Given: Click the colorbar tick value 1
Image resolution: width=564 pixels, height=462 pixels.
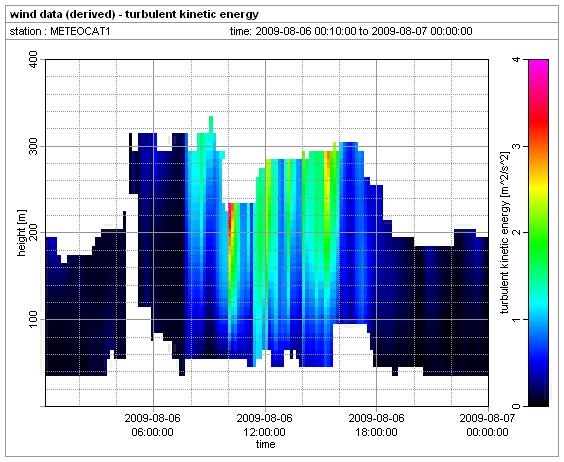Looking at the screenshot, I should pyautogui.click(x=517, y=320).
